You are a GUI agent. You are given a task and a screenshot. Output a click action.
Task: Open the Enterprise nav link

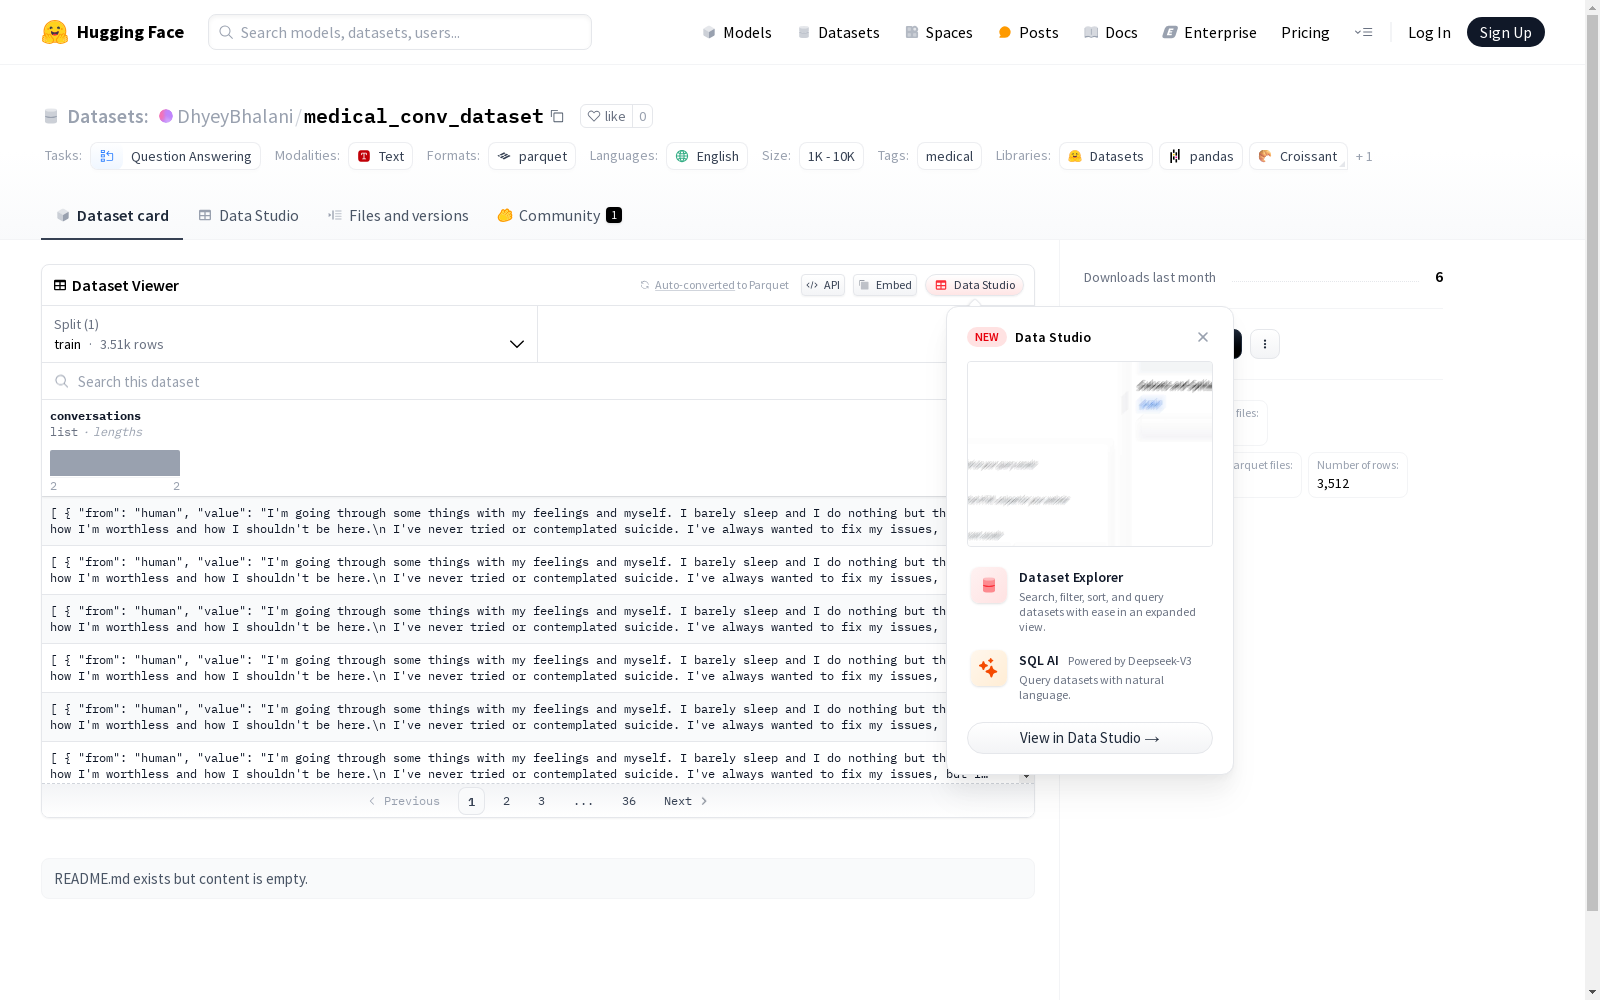[1209, 32]
